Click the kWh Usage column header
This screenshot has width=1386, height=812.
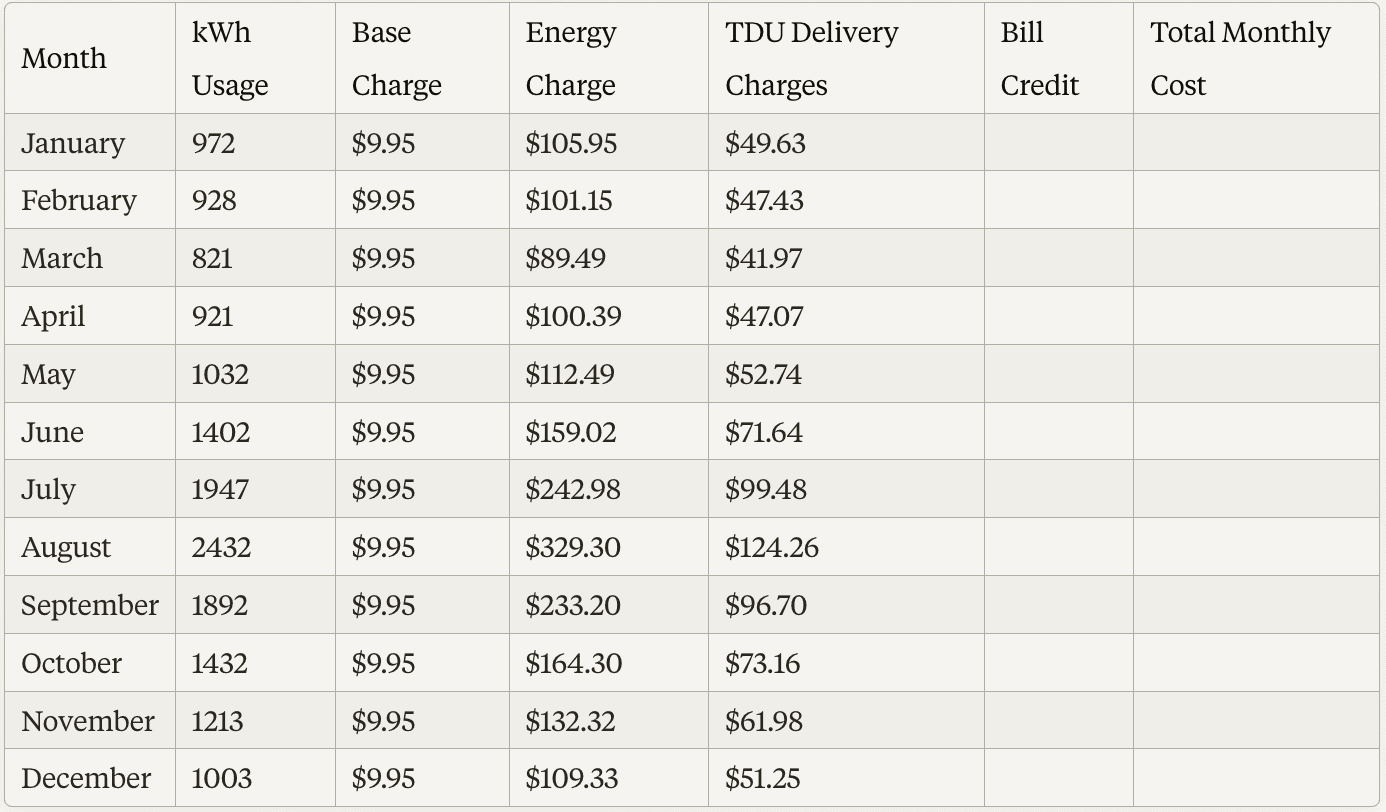point(230,59)
